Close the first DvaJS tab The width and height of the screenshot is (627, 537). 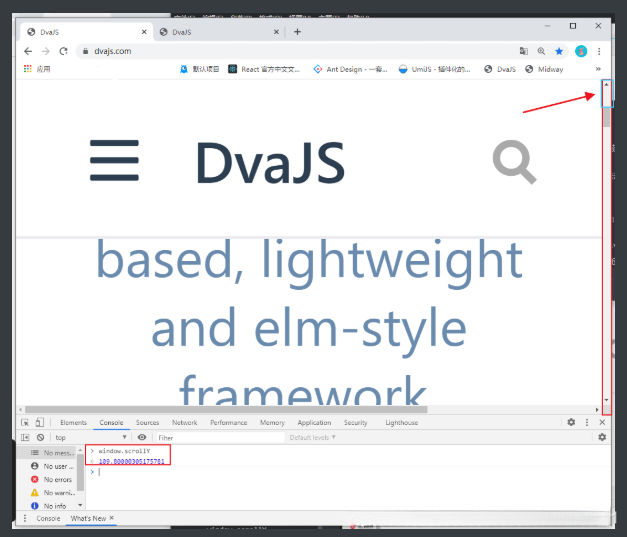point(144,32)
